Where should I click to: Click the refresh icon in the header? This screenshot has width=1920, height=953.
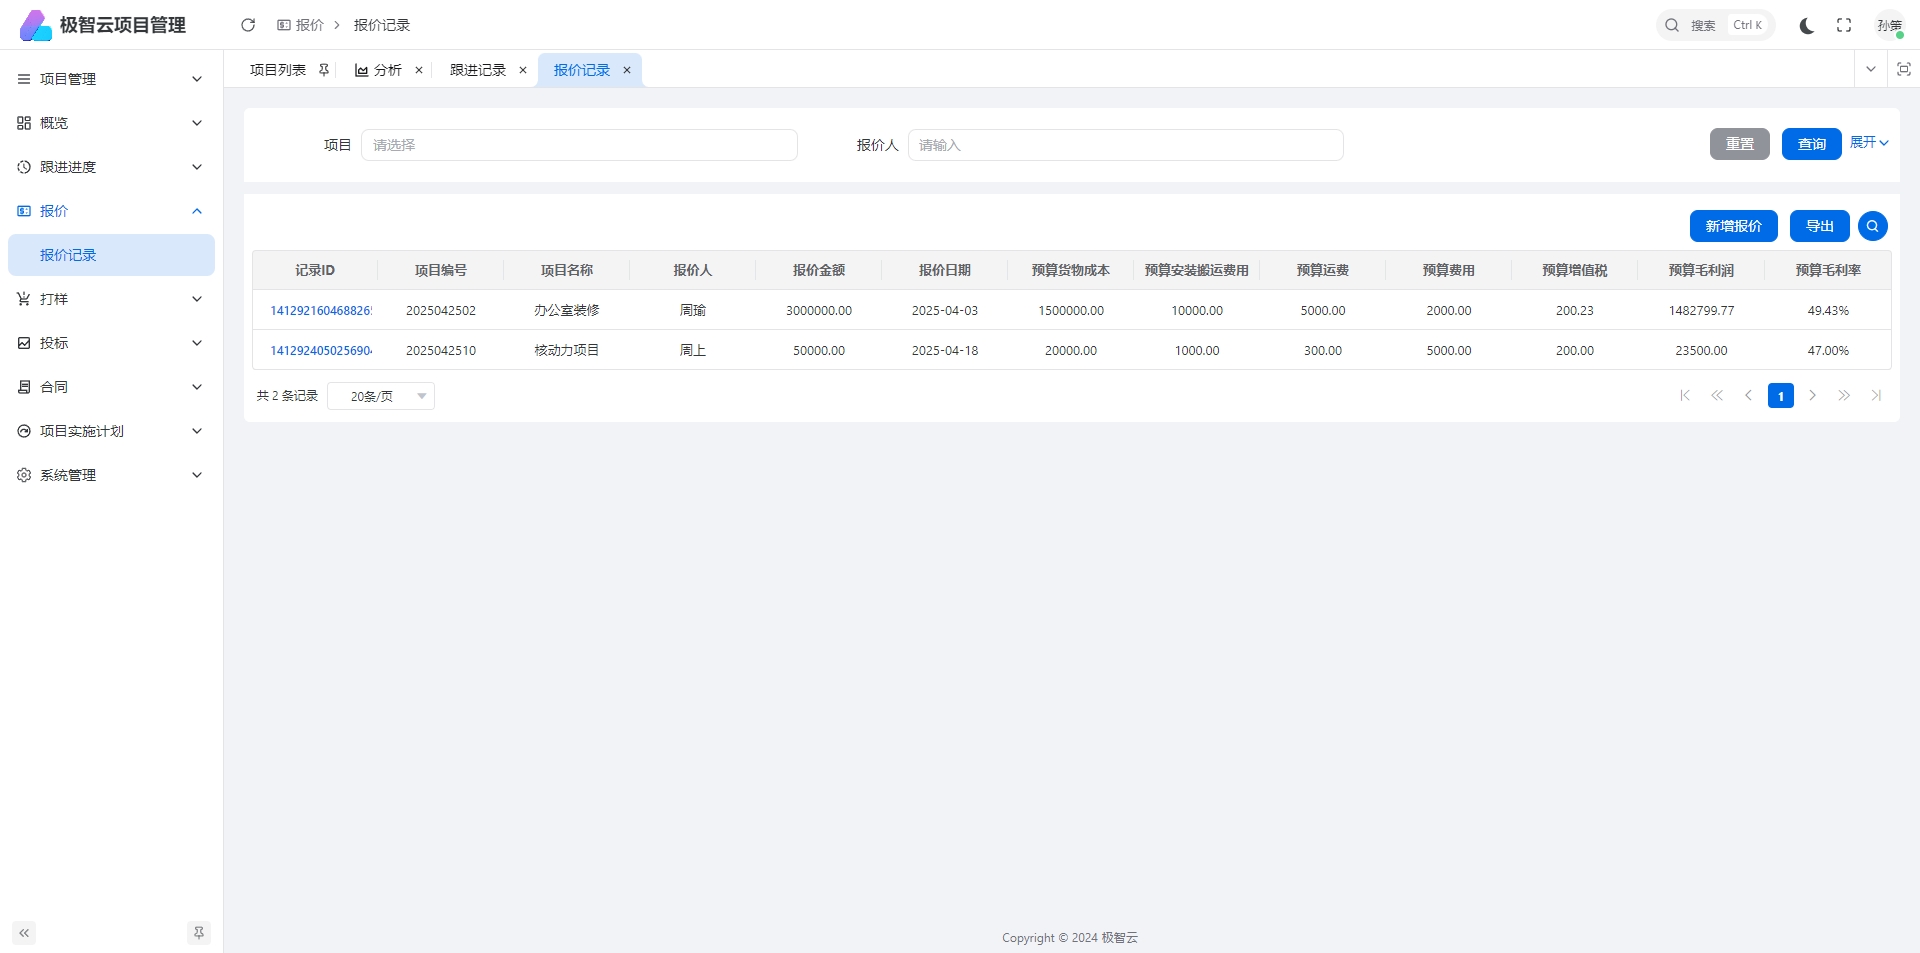click(x=248, y=25)
